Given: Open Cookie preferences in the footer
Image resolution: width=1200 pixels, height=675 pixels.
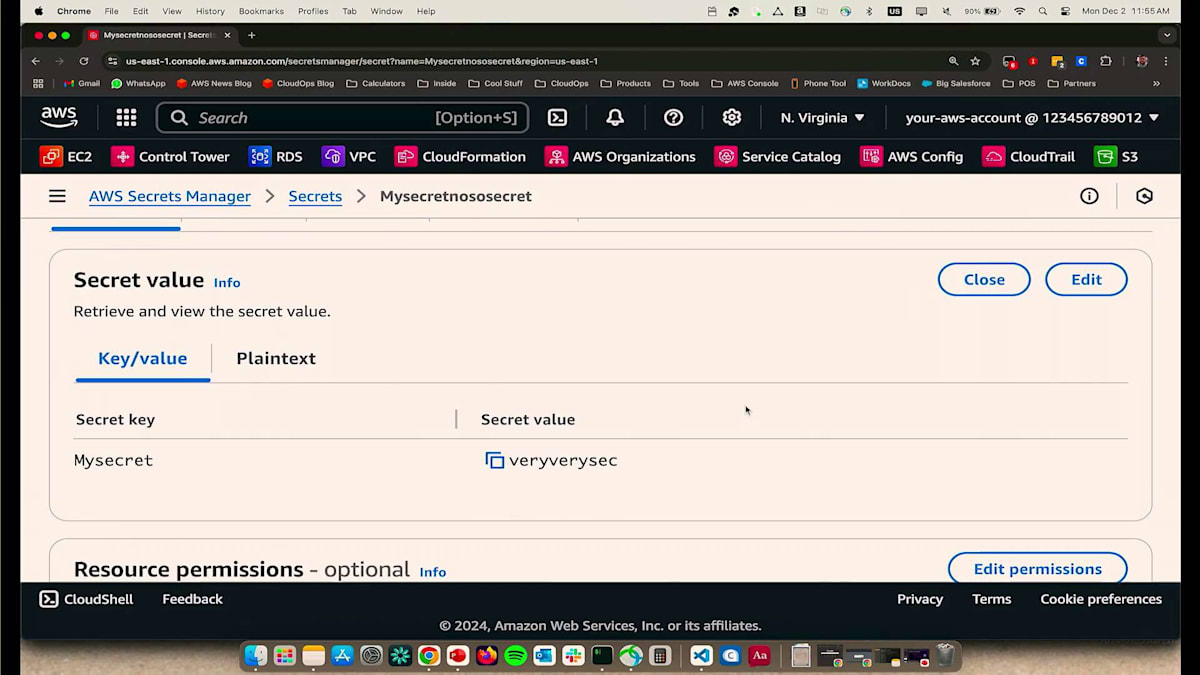Looking at the screenshot, I should pyautogui.click(x=1101, y=599).
